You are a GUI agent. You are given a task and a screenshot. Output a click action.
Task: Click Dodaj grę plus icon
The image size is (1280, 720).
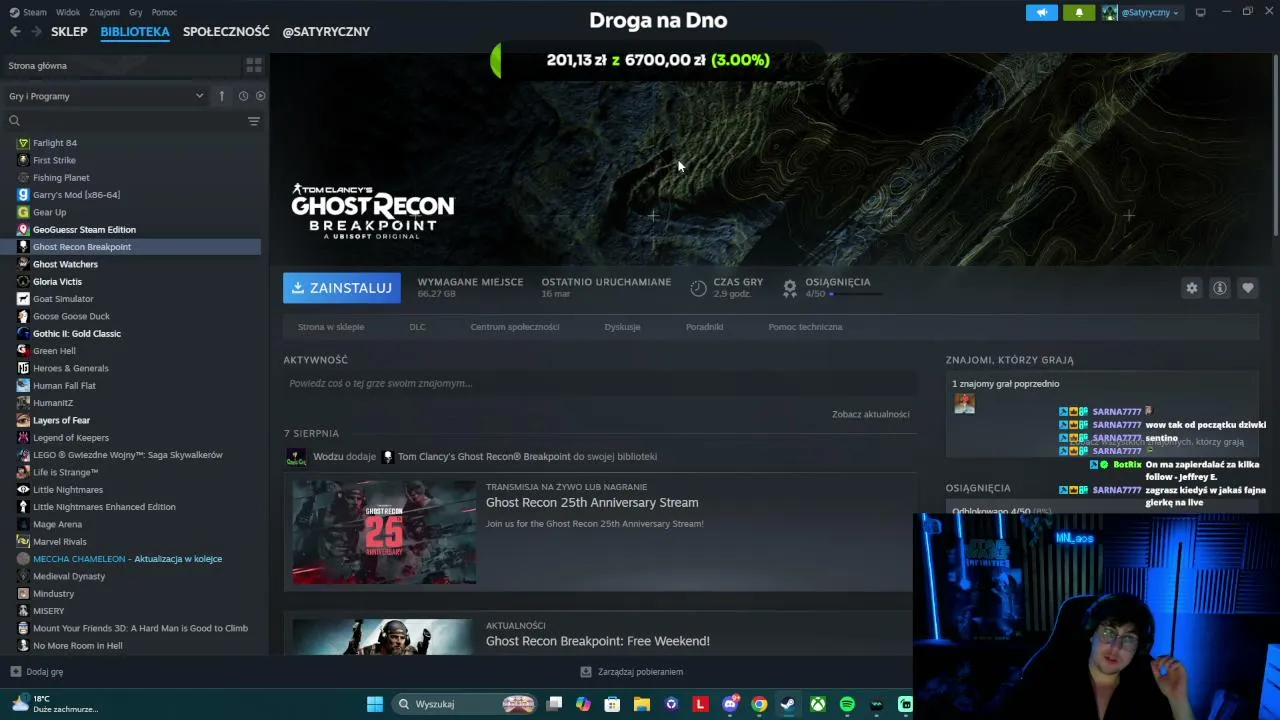pyautogui.click(x=15, y=672)
